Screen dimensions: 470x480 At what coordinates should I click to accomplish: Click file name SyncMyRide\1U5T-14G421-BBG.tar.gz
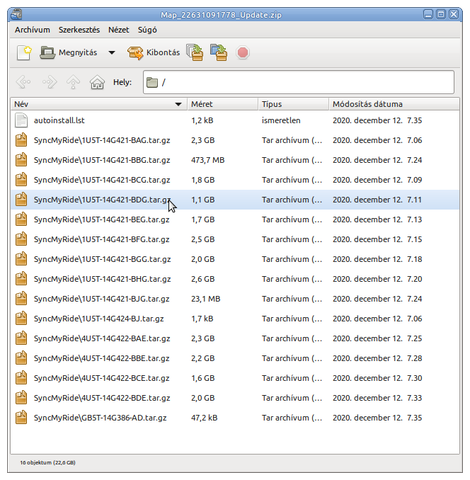tap(102, 160)
